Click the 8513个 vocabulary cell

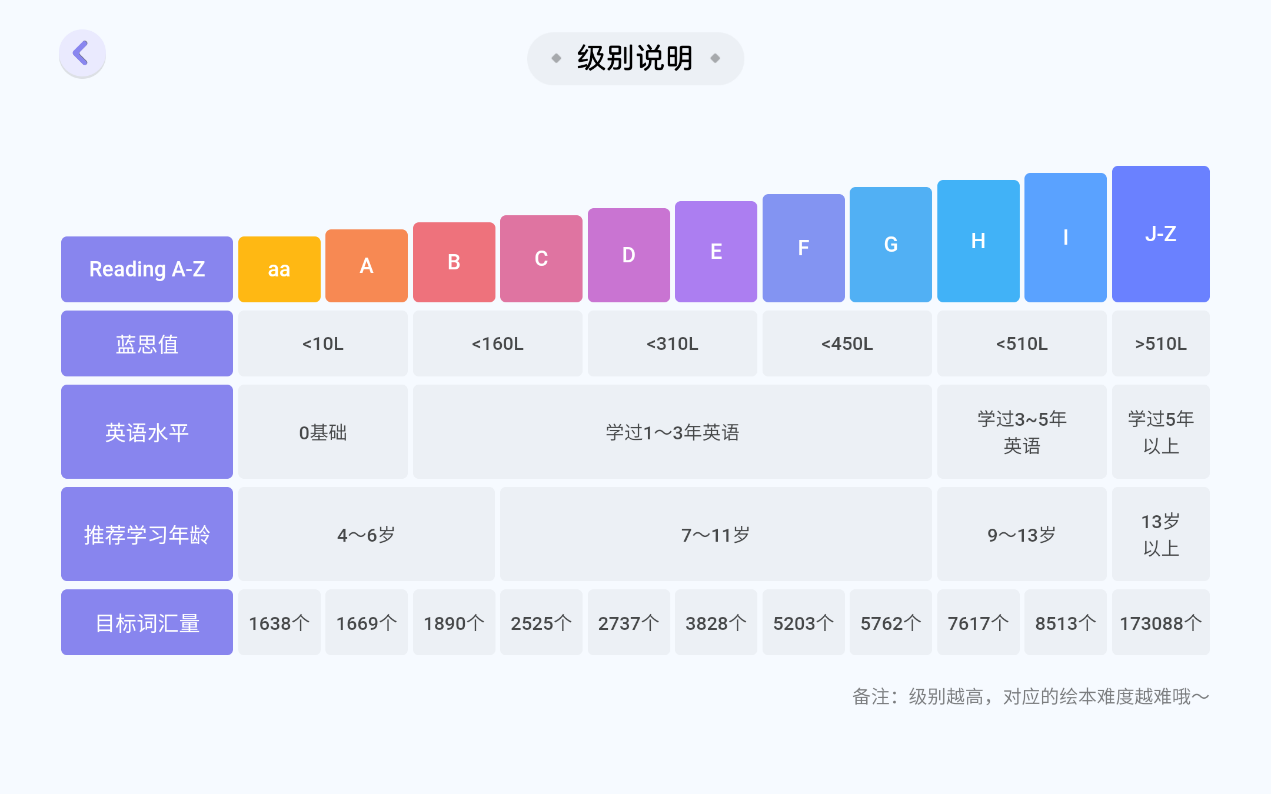tap(1066, 622)
